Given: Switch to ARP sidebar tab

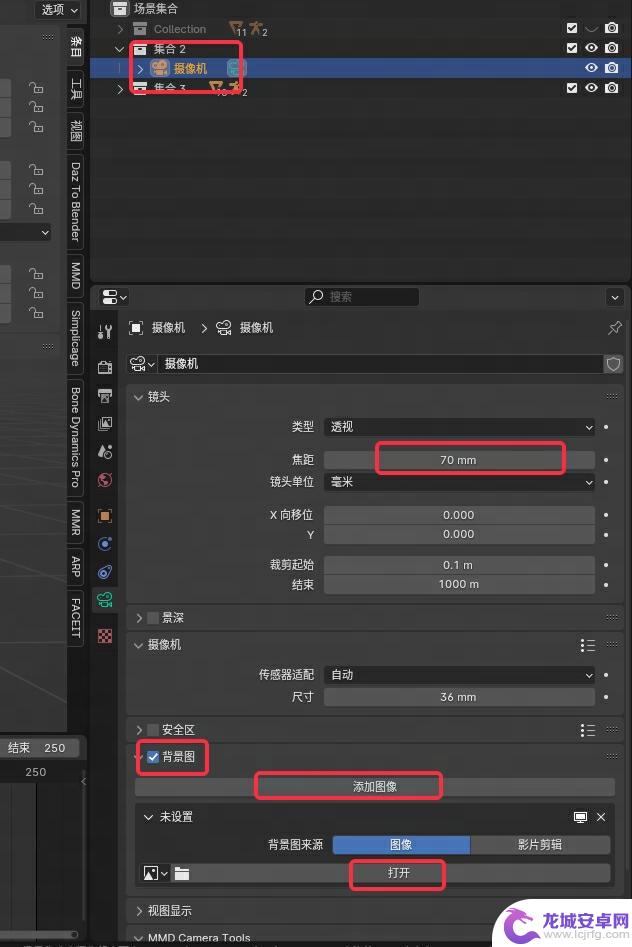Looking at the screenshot, I should [76, 567].
